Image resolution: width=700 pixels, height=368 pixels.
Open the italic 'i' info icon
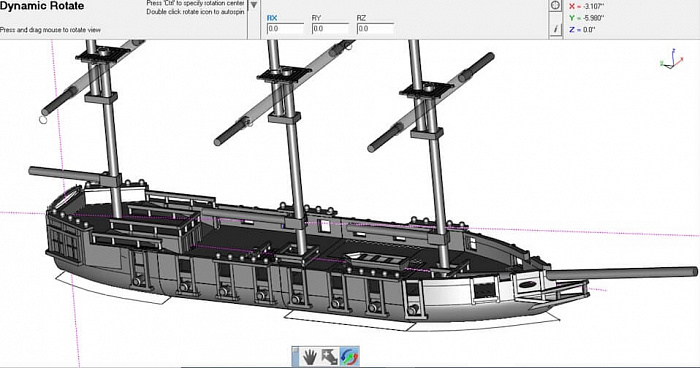[555, 29]
